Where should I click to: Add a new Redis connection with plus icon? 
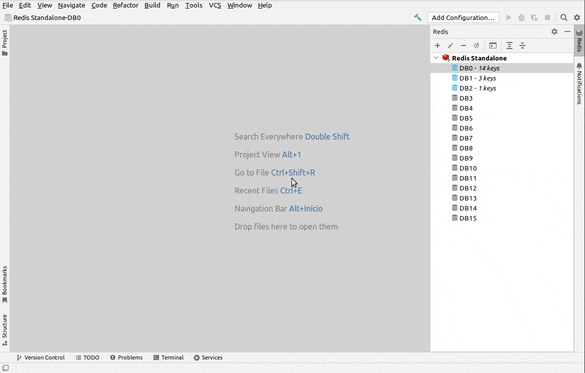click(x=438, y=46)
